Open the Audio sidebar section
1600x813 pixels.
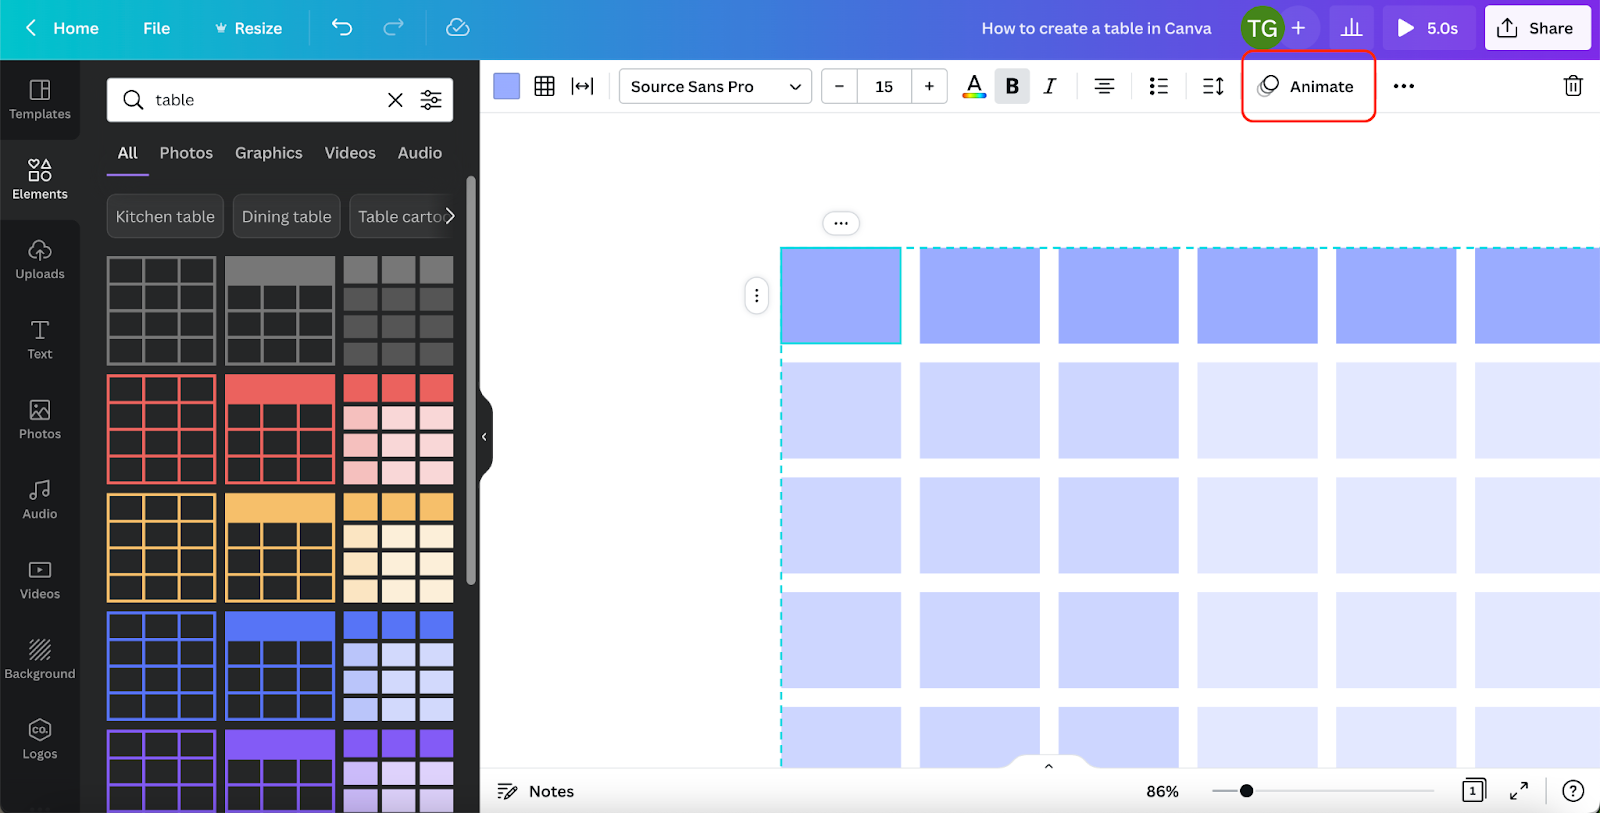point(40,500)
